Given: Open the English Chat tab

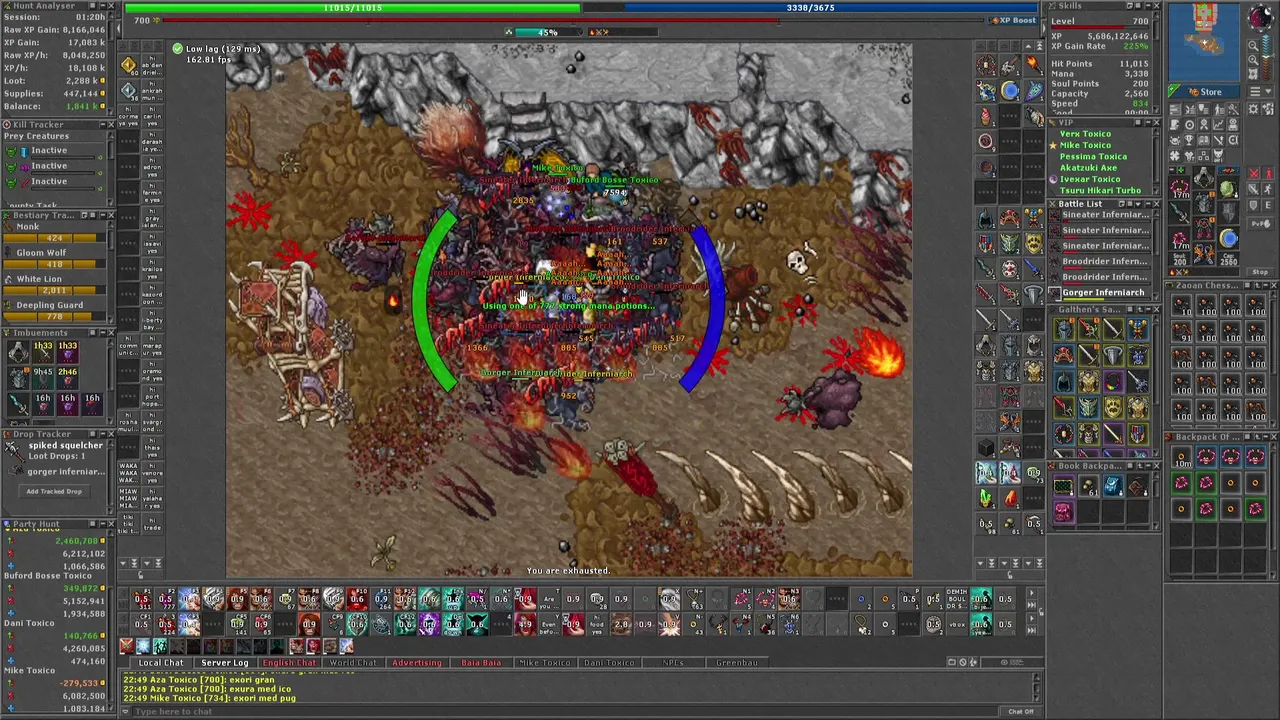Looking at the screenshot, I should click(x=289, y=662).
